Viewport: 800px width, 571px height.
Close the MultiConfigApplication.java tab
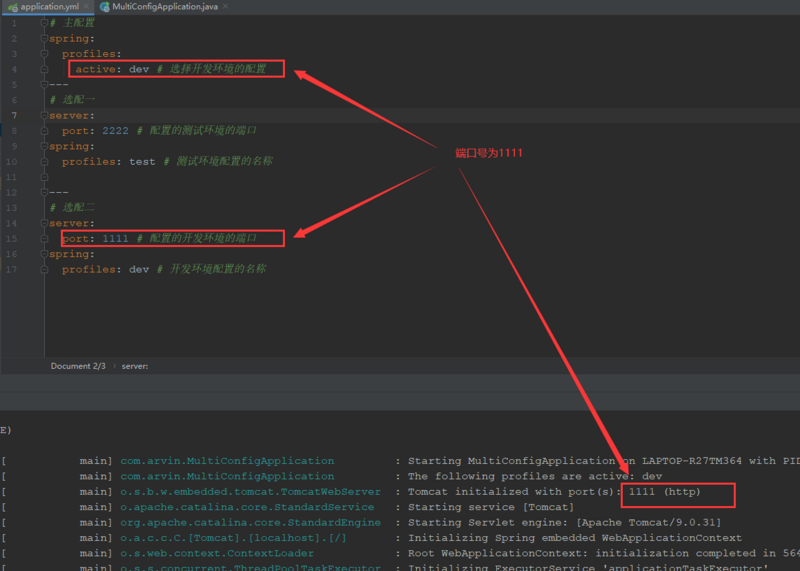pyautogui.click(x=225, y=7)
